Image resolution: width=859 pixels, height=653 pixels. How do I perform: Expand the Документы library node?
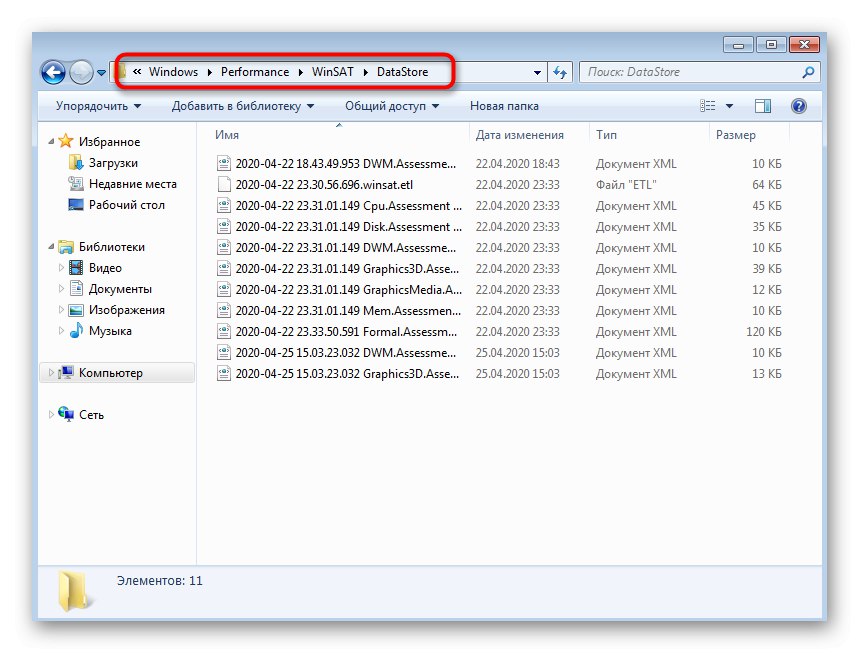tap(61, 289)
